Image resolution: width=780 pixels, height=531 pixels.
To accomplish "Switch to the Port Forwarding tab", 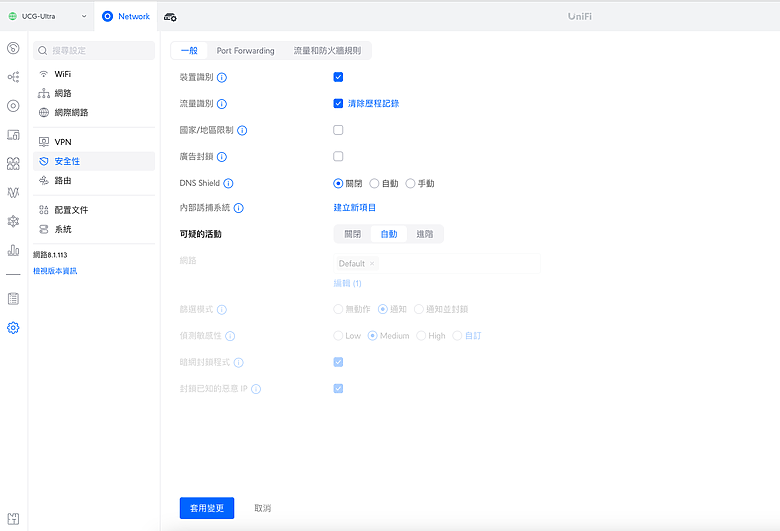I will [x=245, y=51].
